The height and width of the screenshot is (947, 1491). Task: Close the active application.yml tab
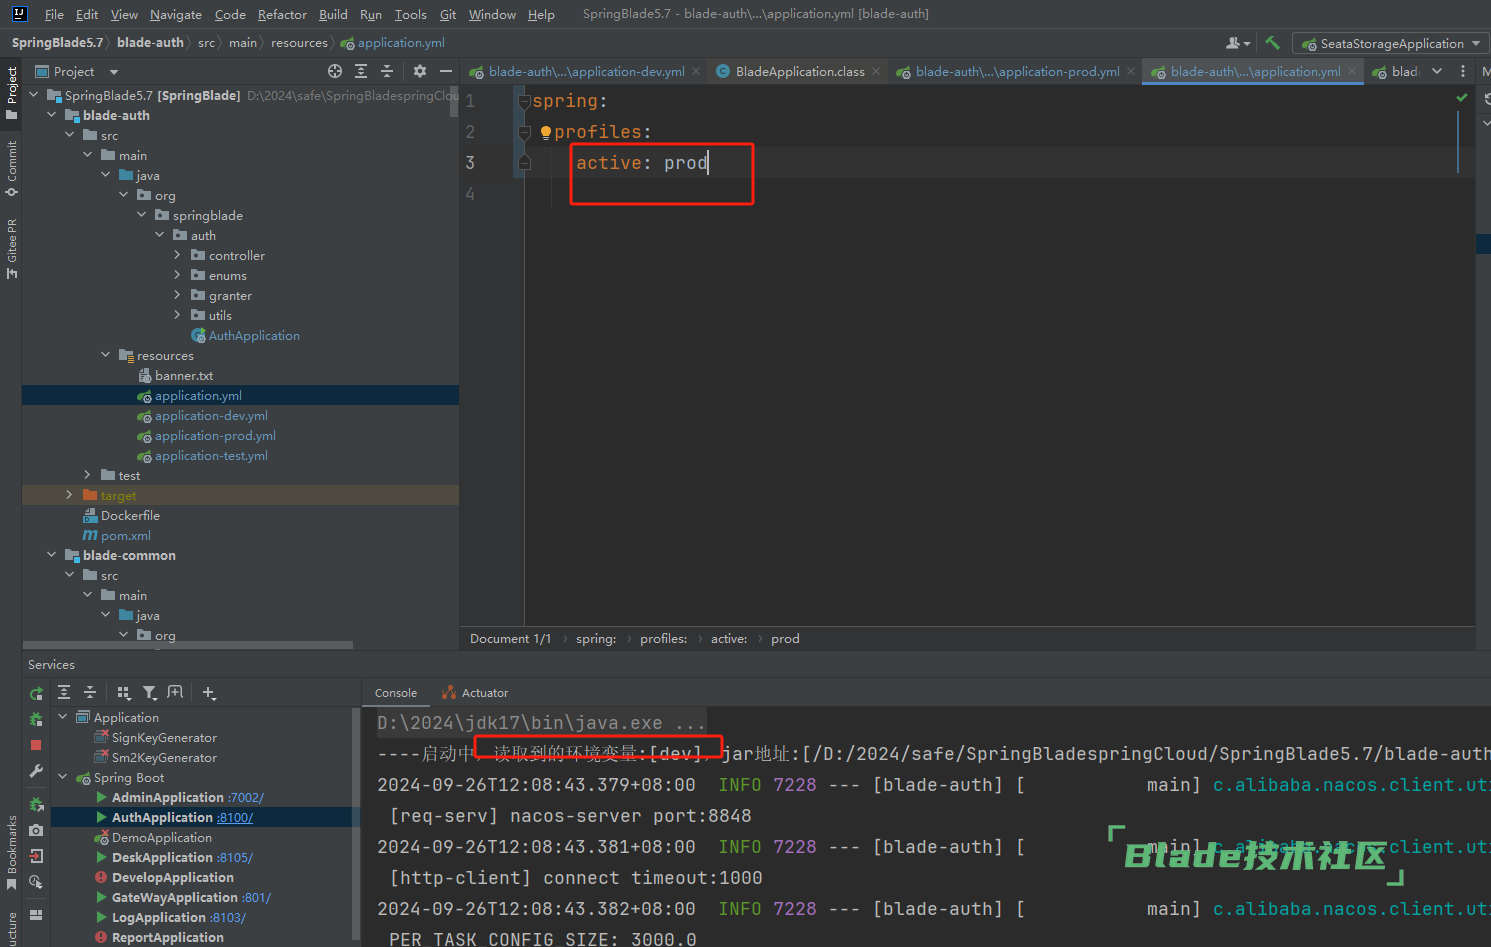click(x=1352, y=71)
